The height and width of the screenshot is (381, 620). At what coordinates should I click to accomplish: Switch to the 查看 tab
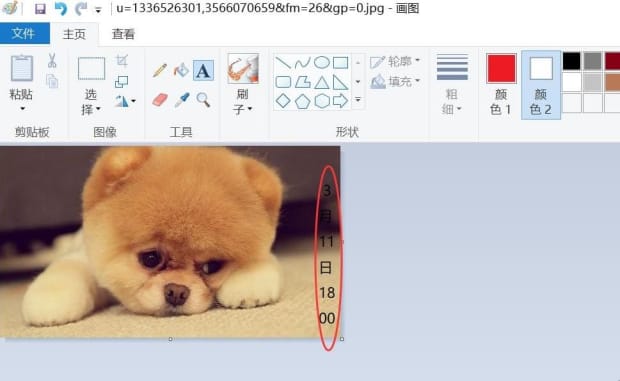pos(123,34)
